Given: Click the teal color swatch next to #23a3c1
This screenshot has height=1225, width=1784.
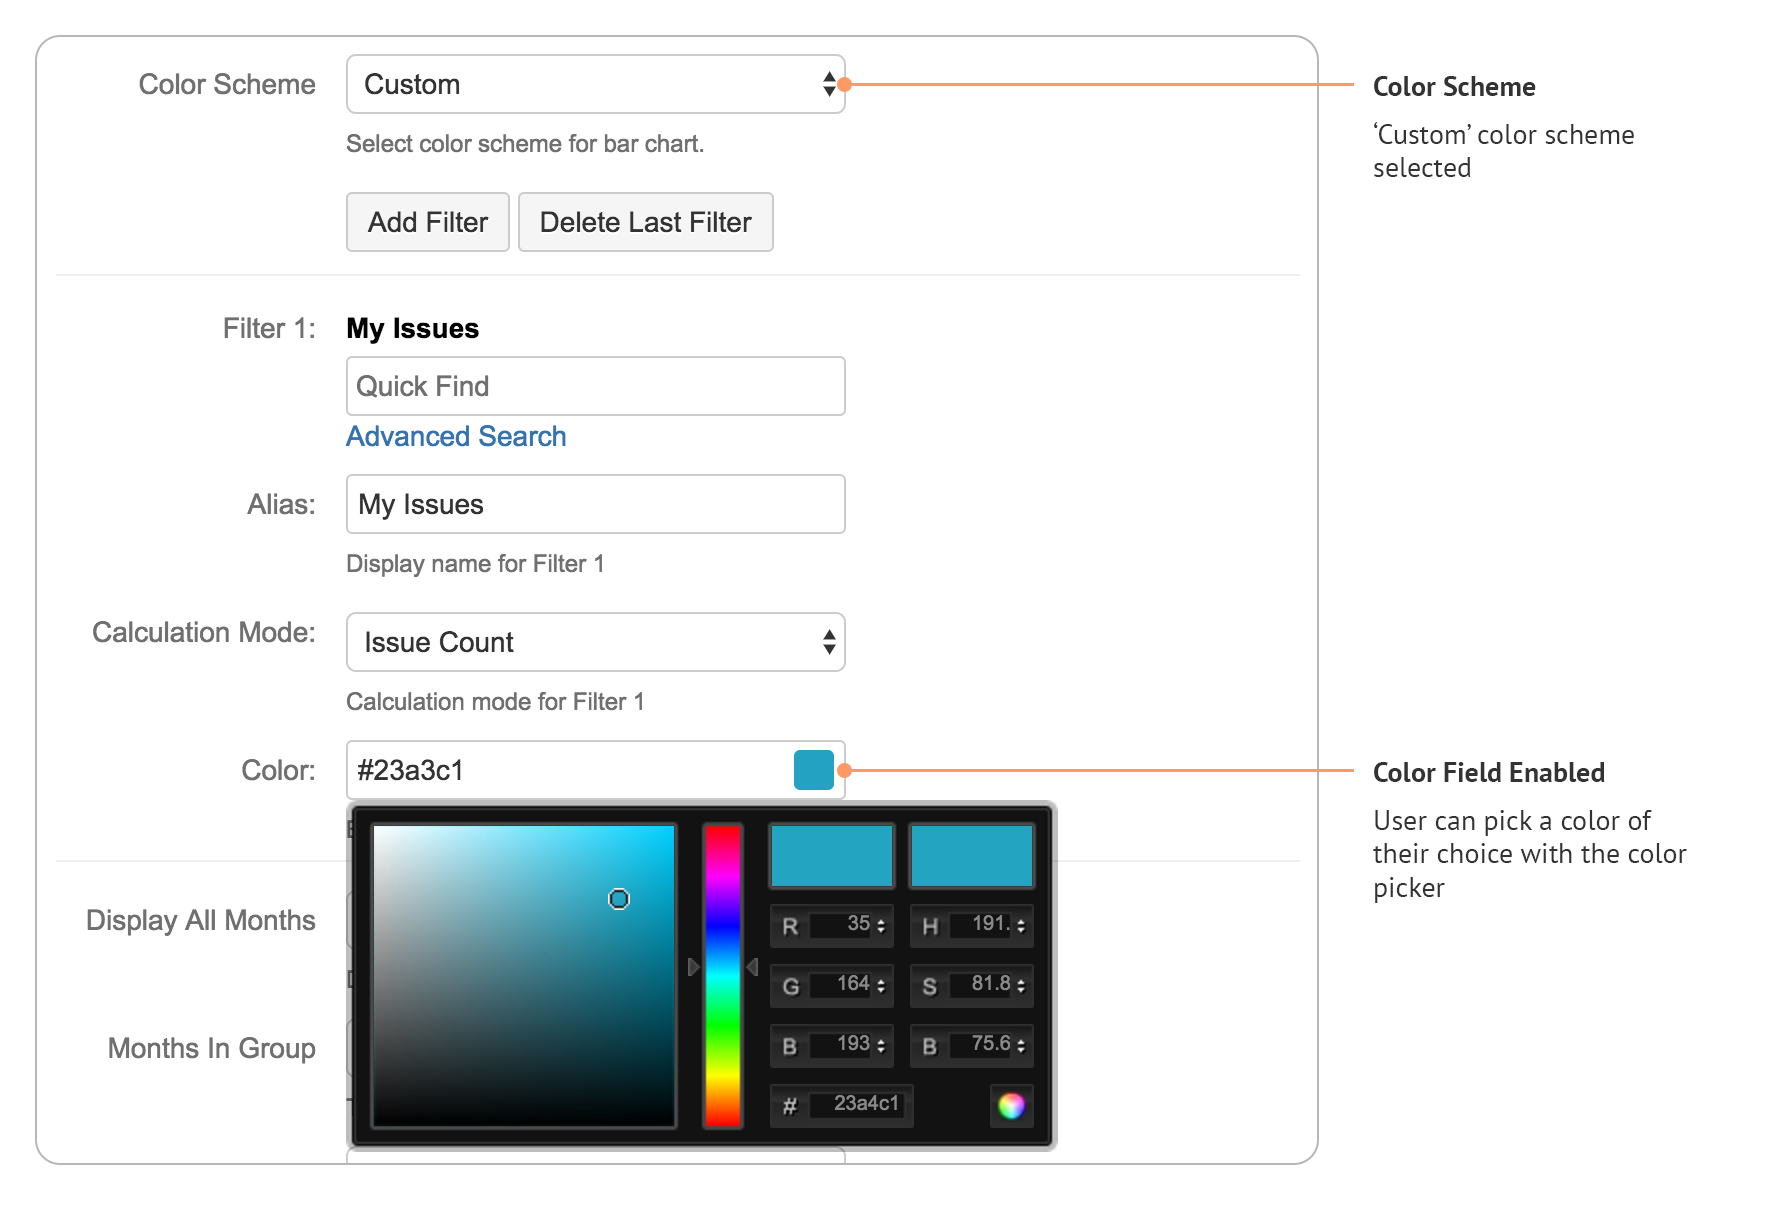Looking at the screenshot, I should 813,770.
